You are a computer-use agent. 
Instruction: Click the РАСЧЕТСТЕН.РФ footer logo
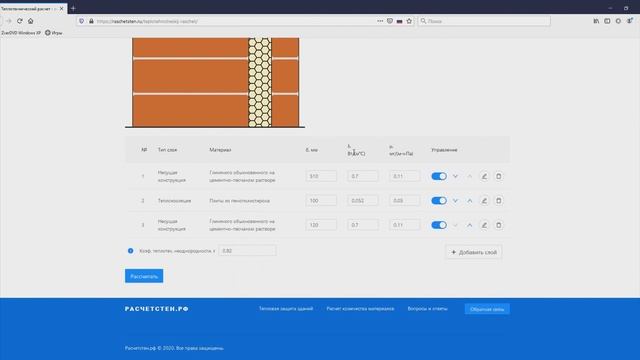point(157,309)
